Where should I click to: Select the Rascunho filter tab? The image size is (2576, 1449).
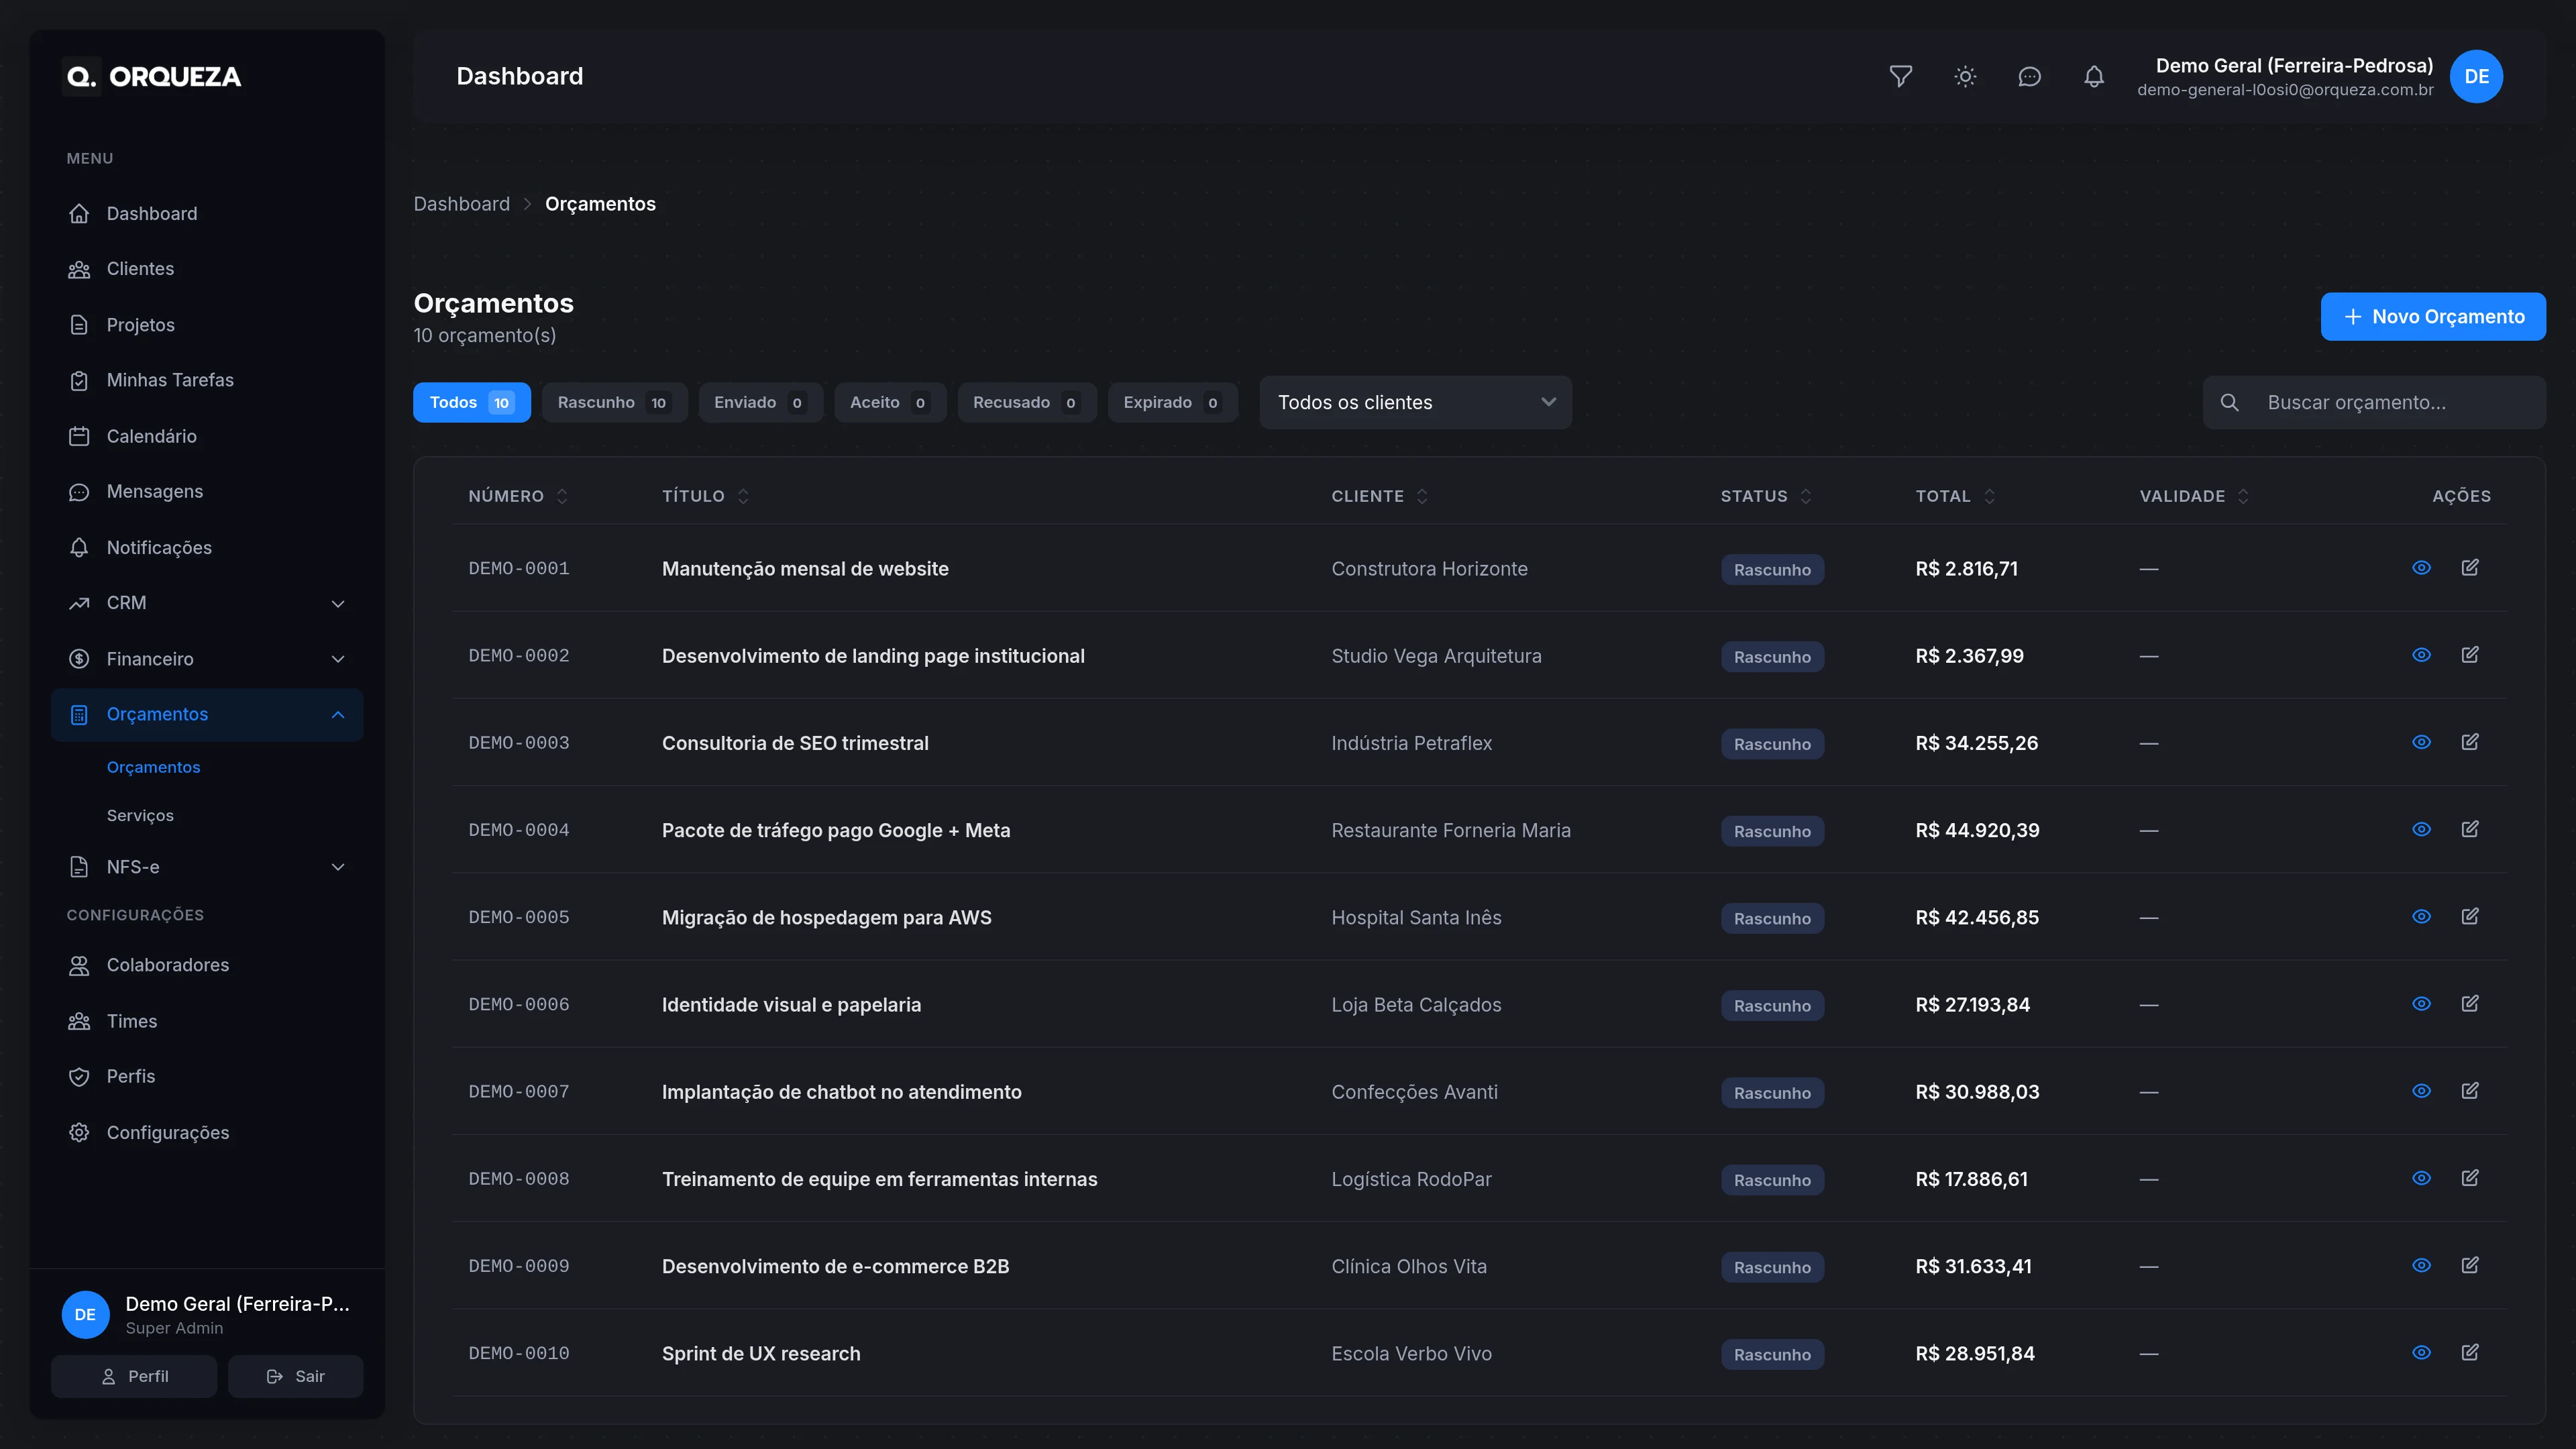614,402
